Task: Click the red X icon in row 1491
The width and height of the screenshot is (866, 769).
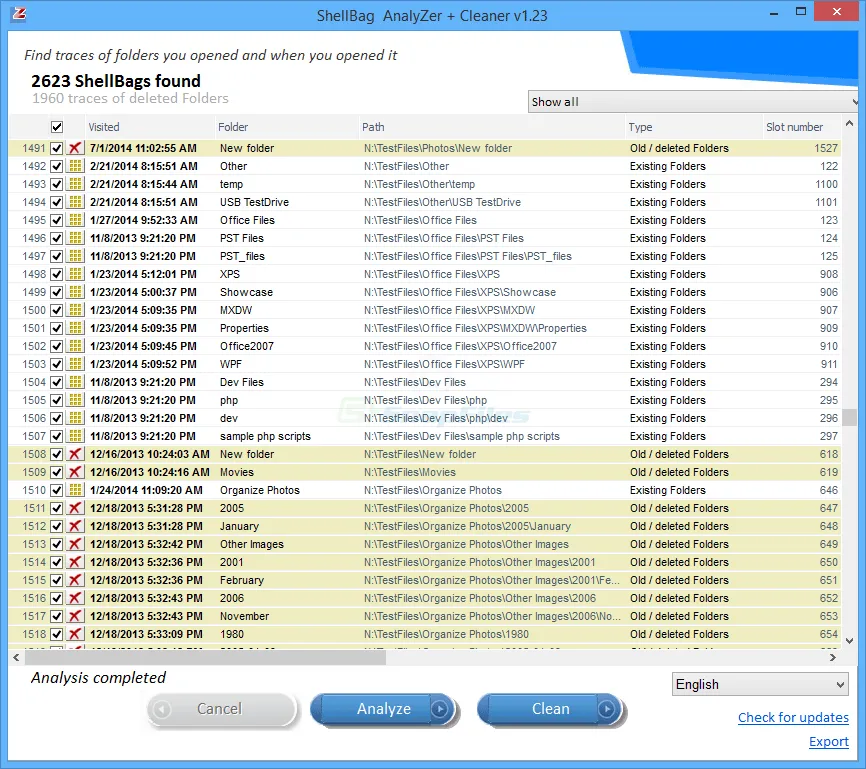Action: tap(75, 148)
